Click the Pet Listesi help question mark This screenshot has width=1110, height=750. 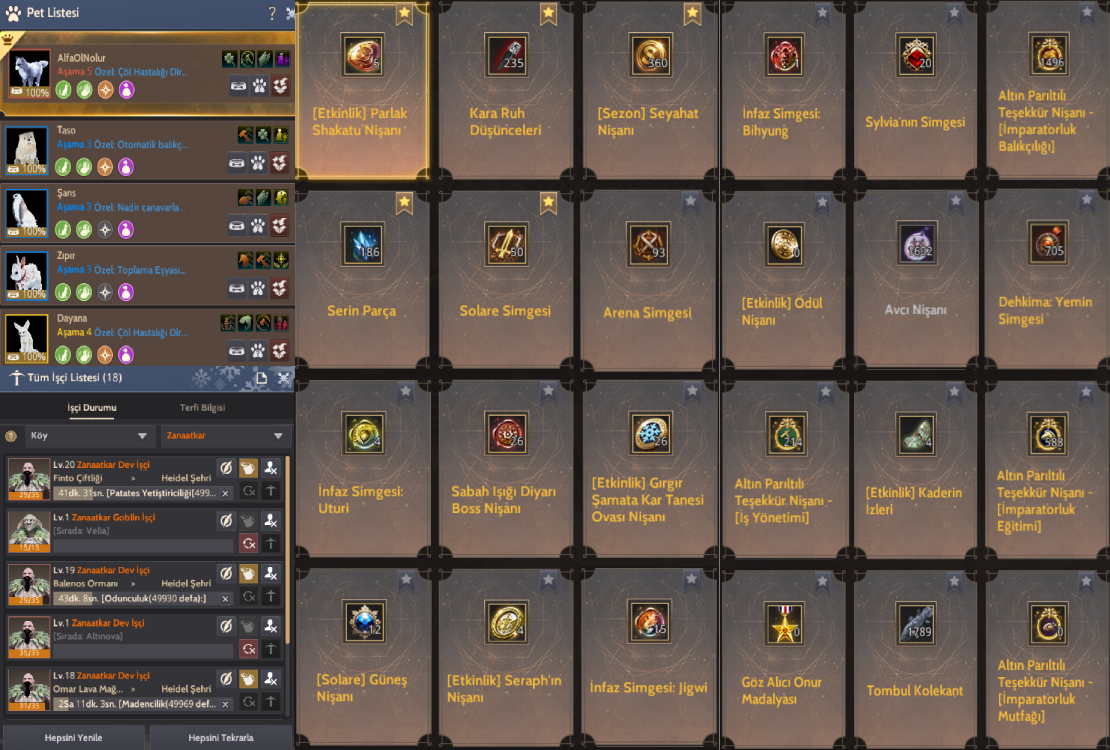tap(272, 13)
